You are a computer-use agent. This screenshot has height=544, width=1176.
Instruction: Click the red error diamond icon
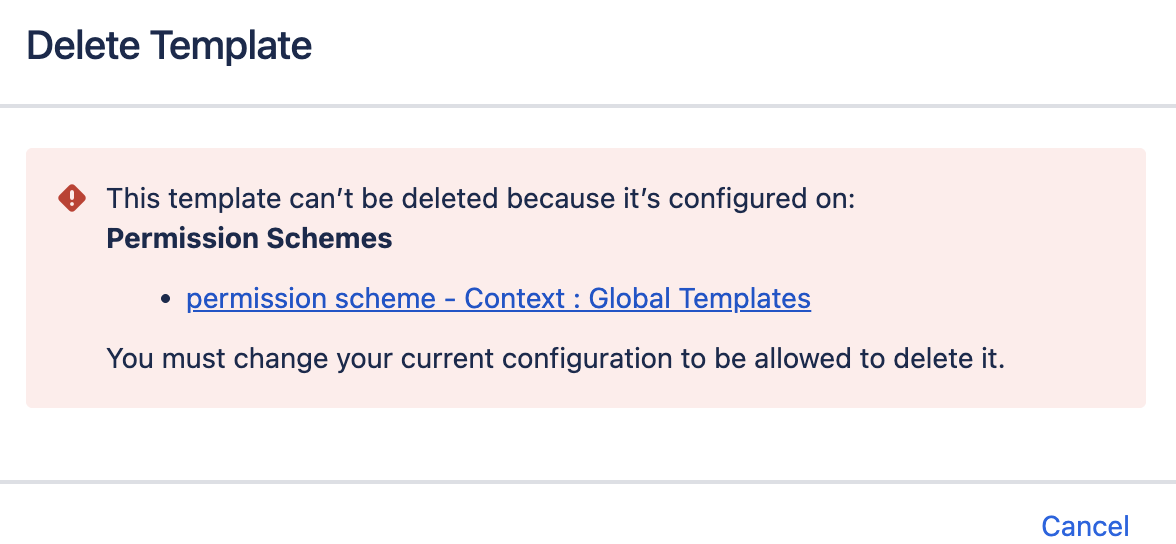tap(72, 198)
